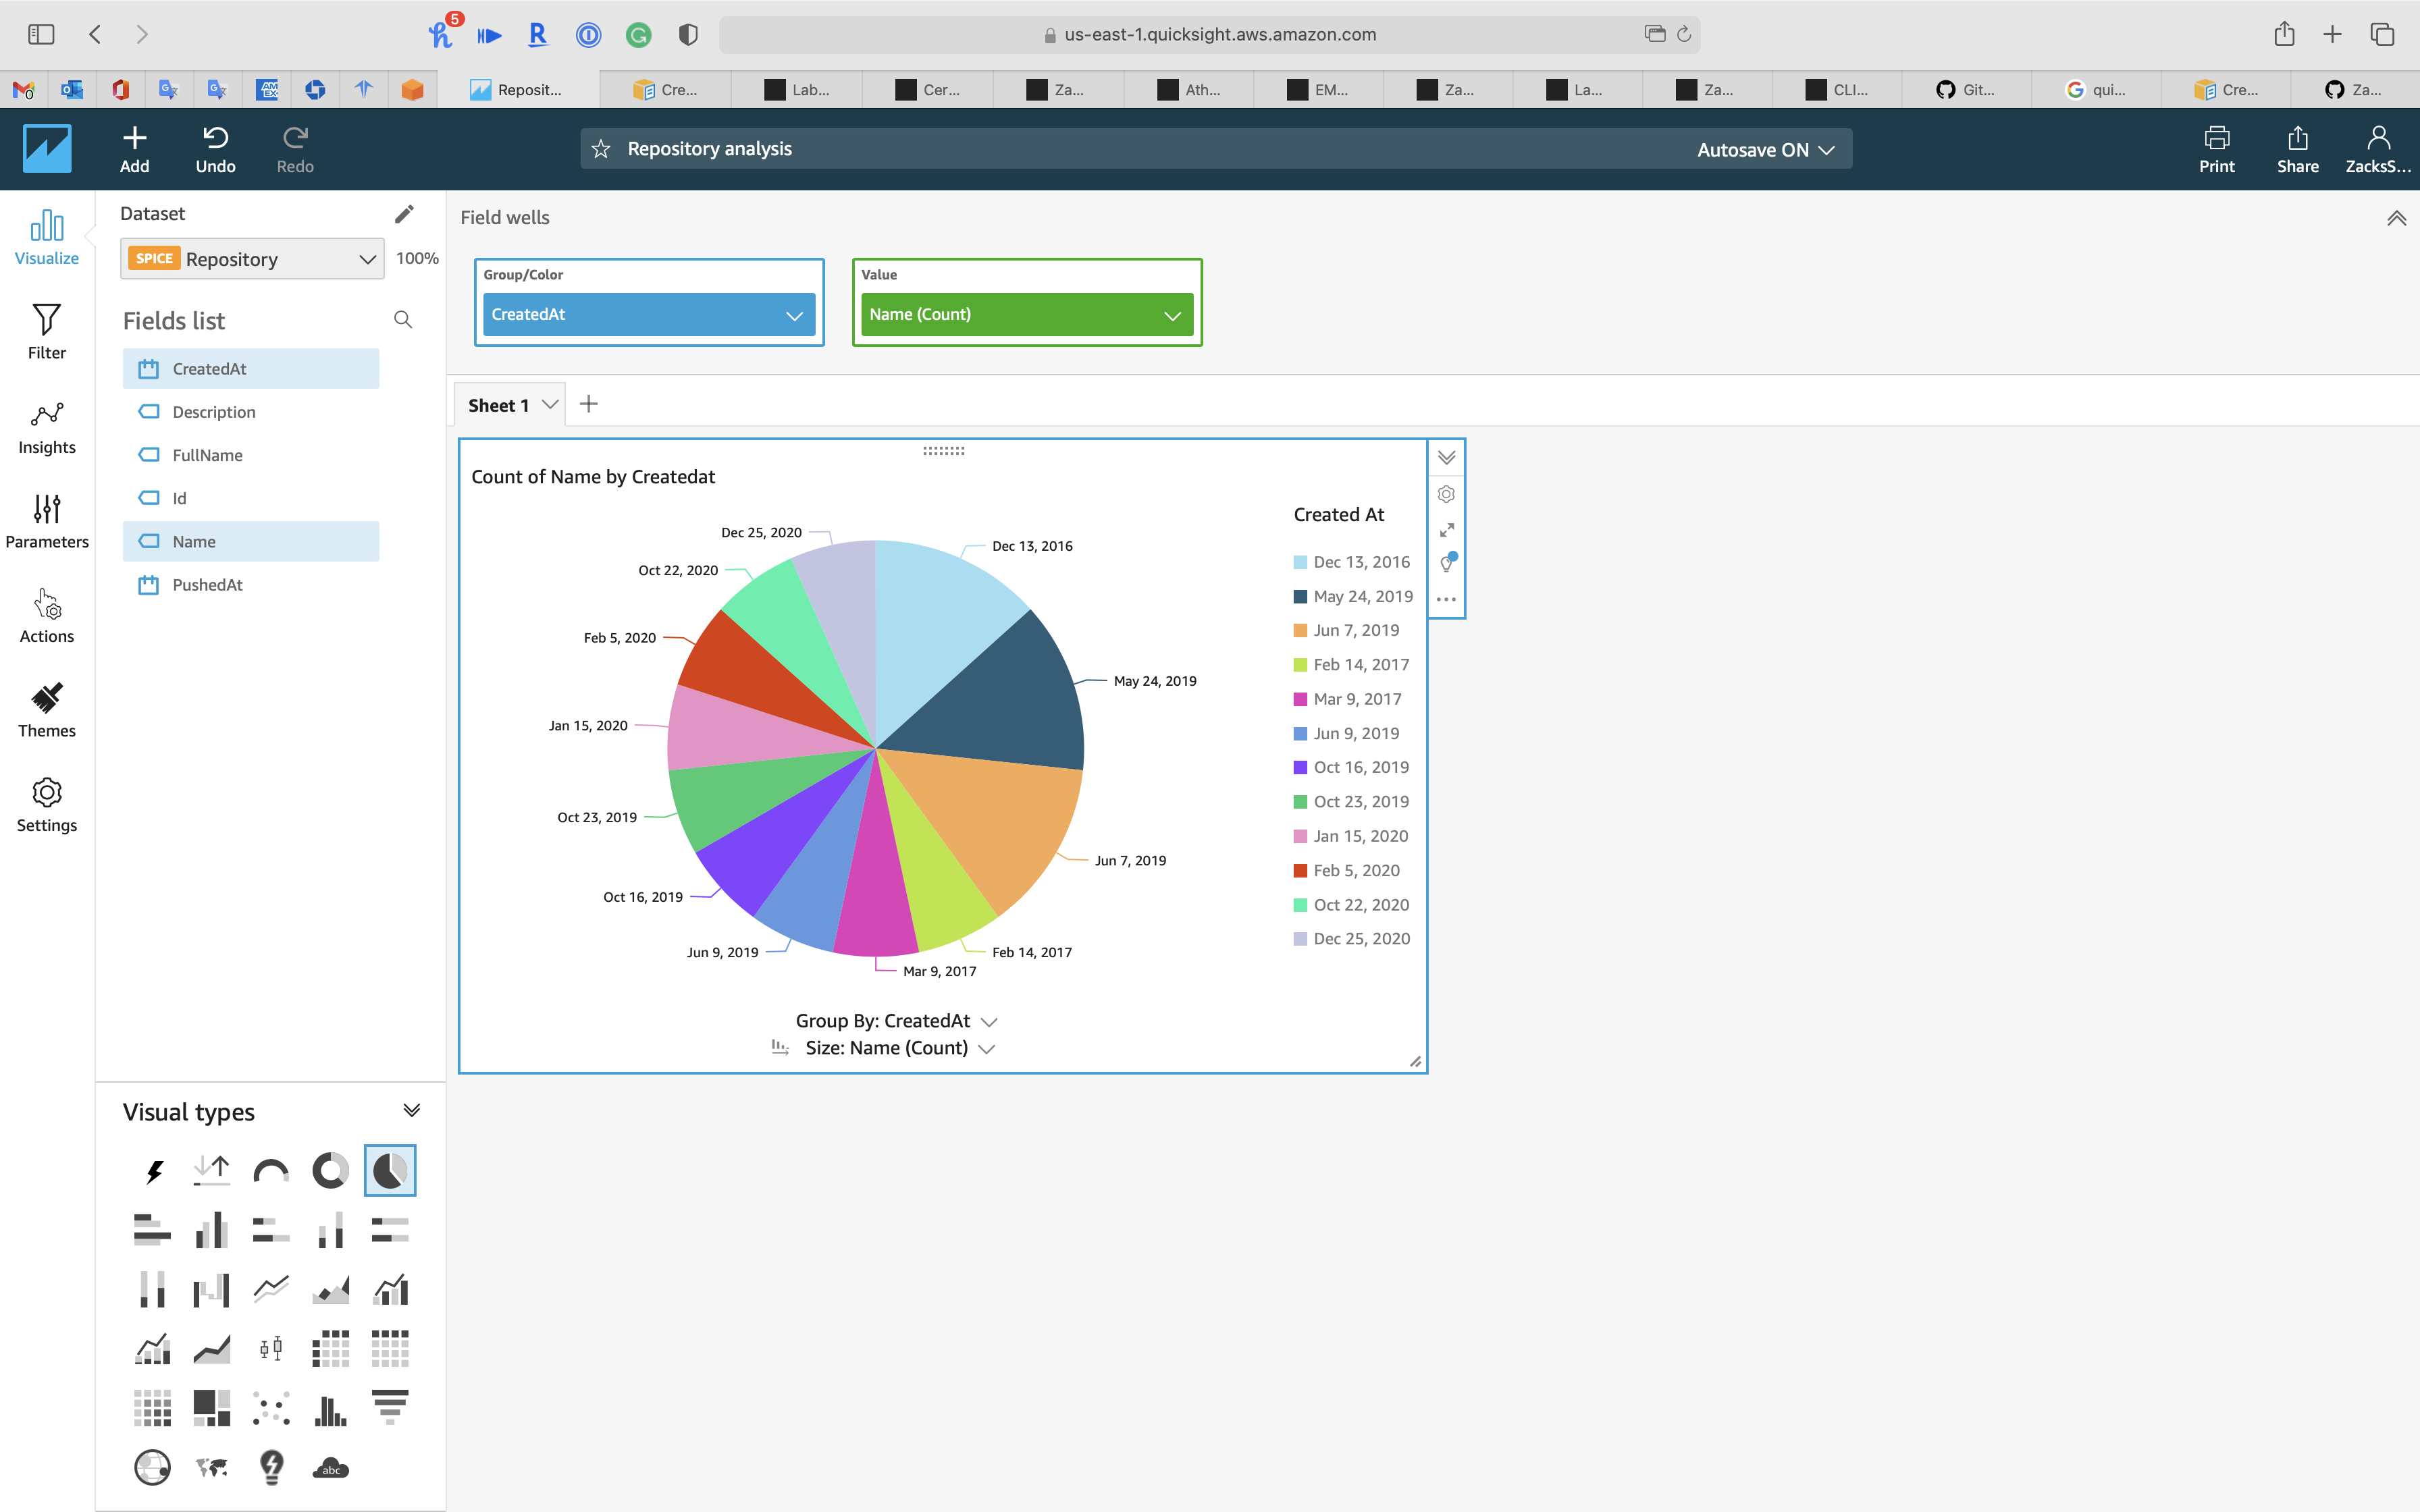Select the gauge chart visual type
This screenshot has height=1512, width=2420.
pyautogui.click(x=271, y=1170)
